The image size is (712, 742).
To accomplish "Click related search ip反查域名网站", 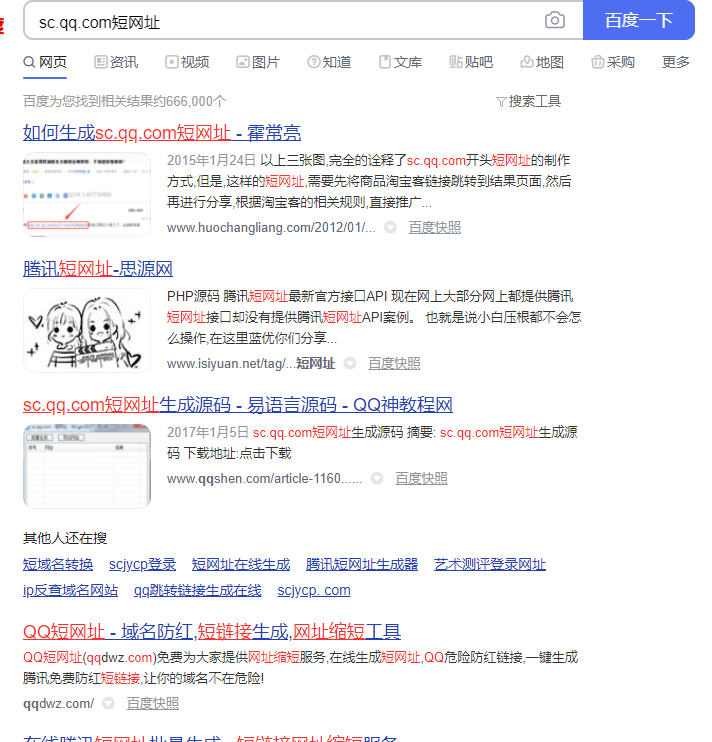I will [70, 590].
